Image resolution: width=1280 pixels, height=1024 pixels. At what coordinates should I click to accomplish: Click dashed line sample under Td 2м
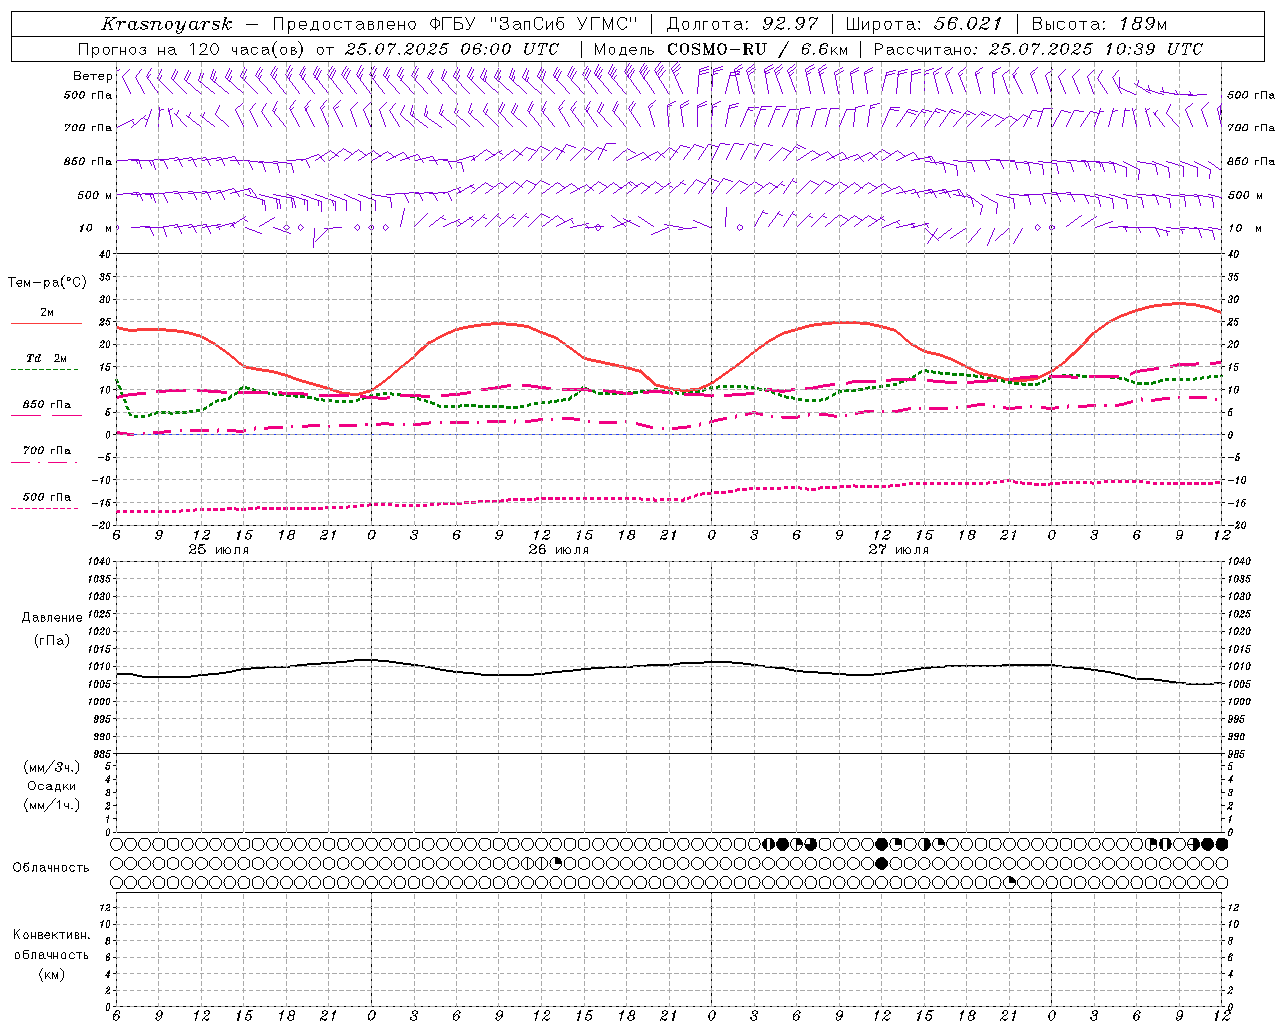pyautogui.click(x=46, y=370)
